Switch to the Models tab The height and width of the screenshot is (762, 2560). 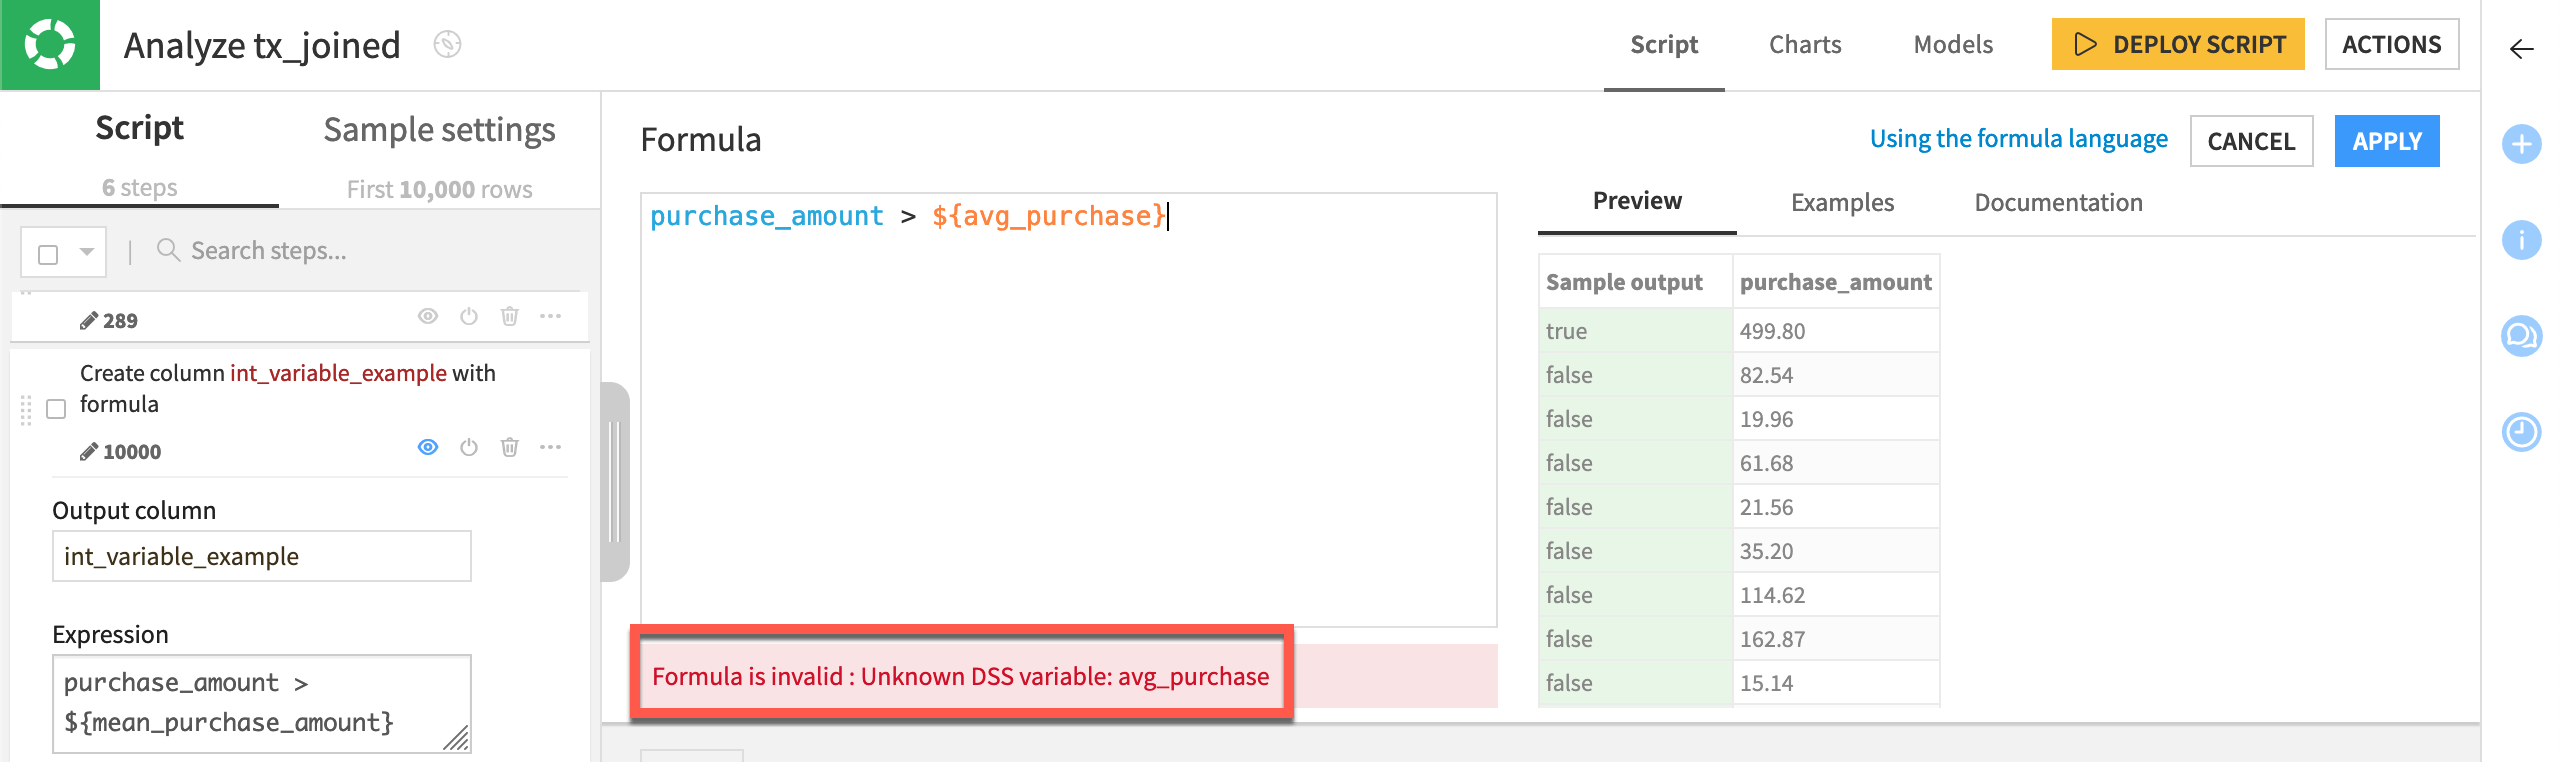[1953, 45]
